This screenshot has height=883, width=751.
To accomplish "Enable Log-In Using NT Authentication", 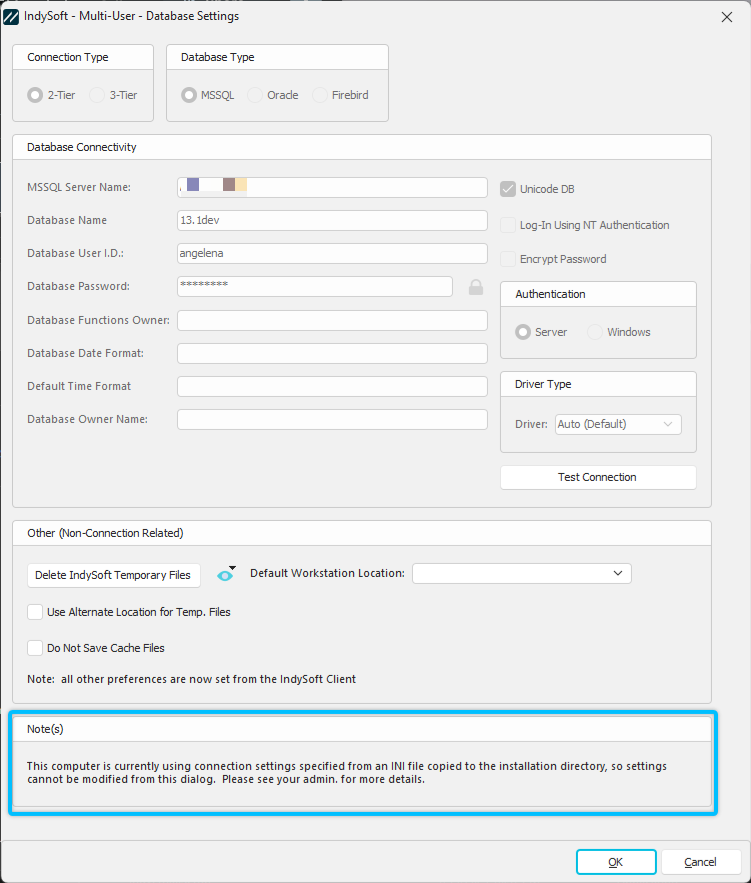I will tap(508, 225).
